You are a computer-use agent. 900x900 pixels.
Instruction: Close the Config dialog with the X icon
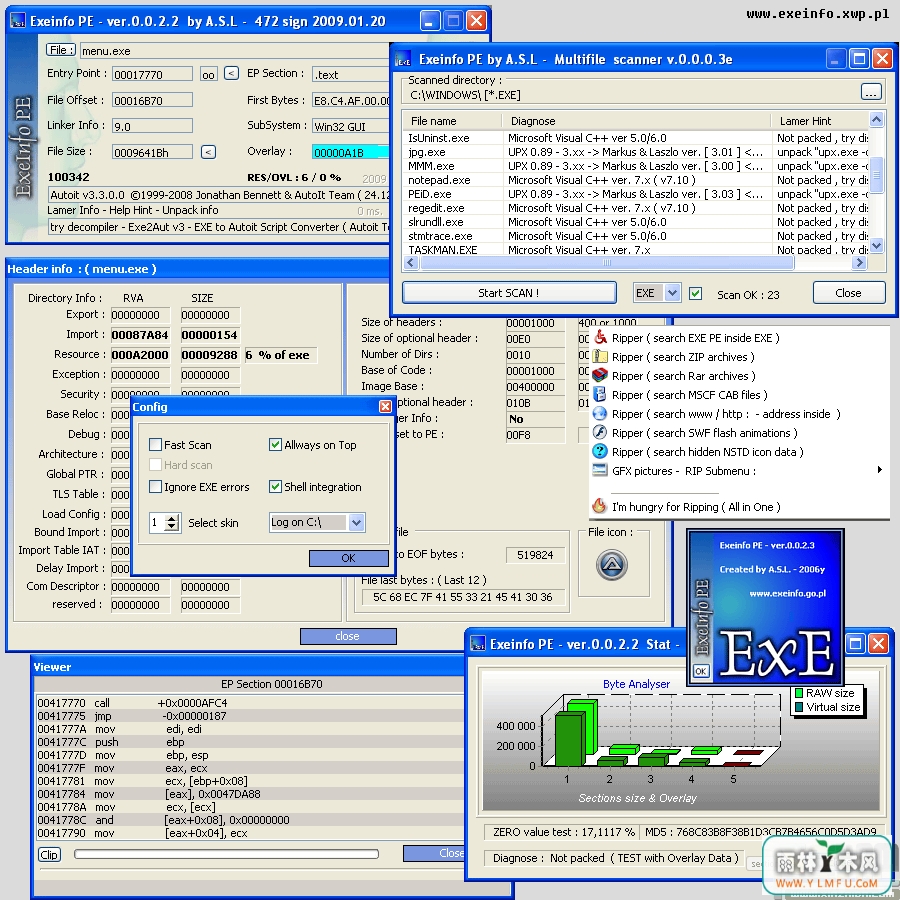pos(385,406)
